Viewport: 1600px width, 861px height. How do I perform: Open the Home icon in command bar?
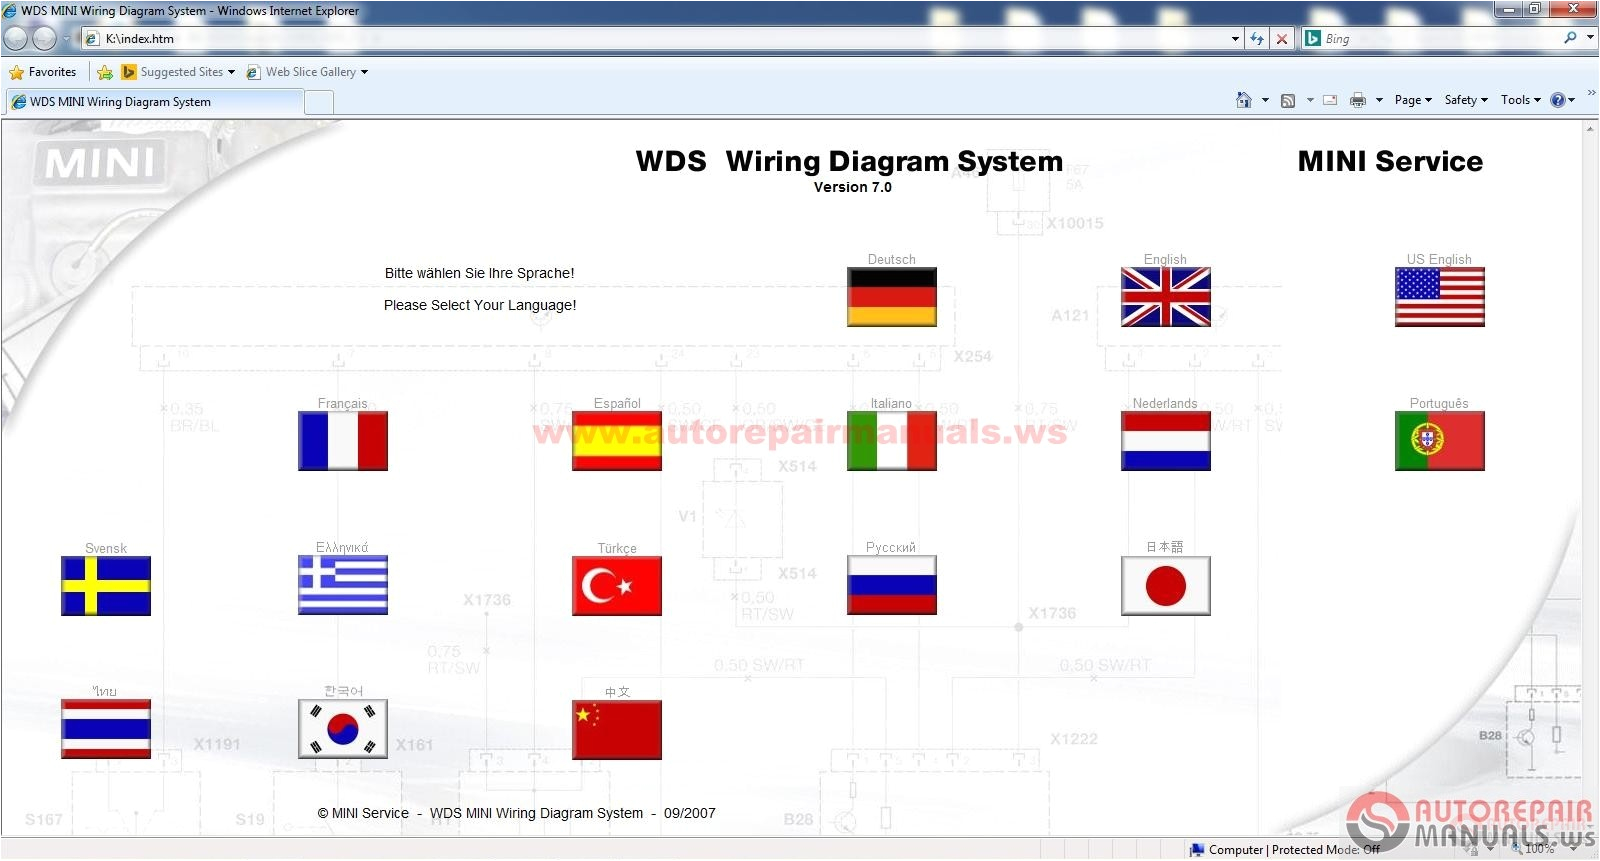1244,100
